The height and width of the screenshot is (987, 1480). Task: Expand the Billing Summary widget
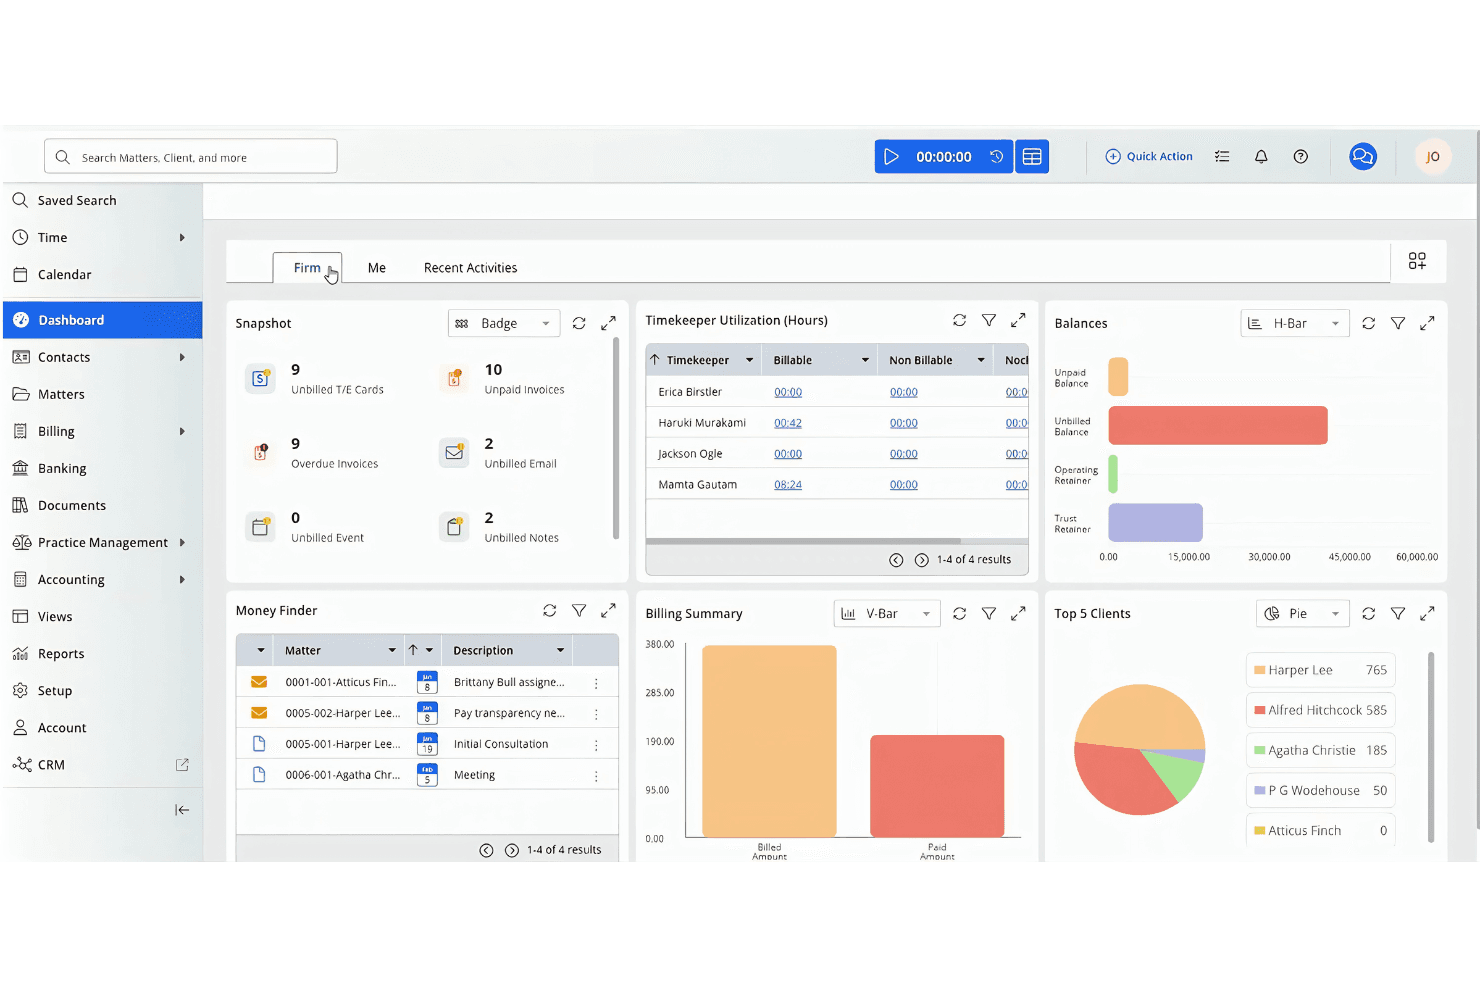pyautogui.click(x=1018, y=614)
